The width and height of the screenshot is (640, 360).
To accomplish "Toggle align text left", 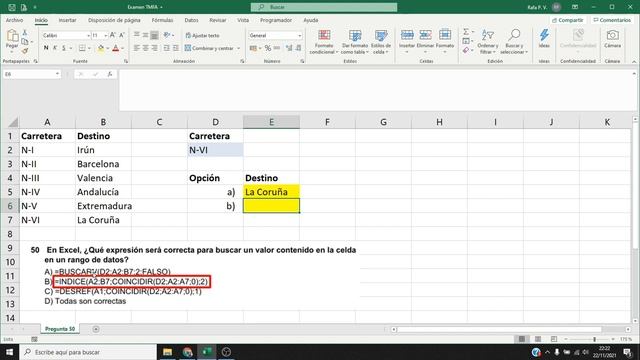I will (x=137, y=48).
